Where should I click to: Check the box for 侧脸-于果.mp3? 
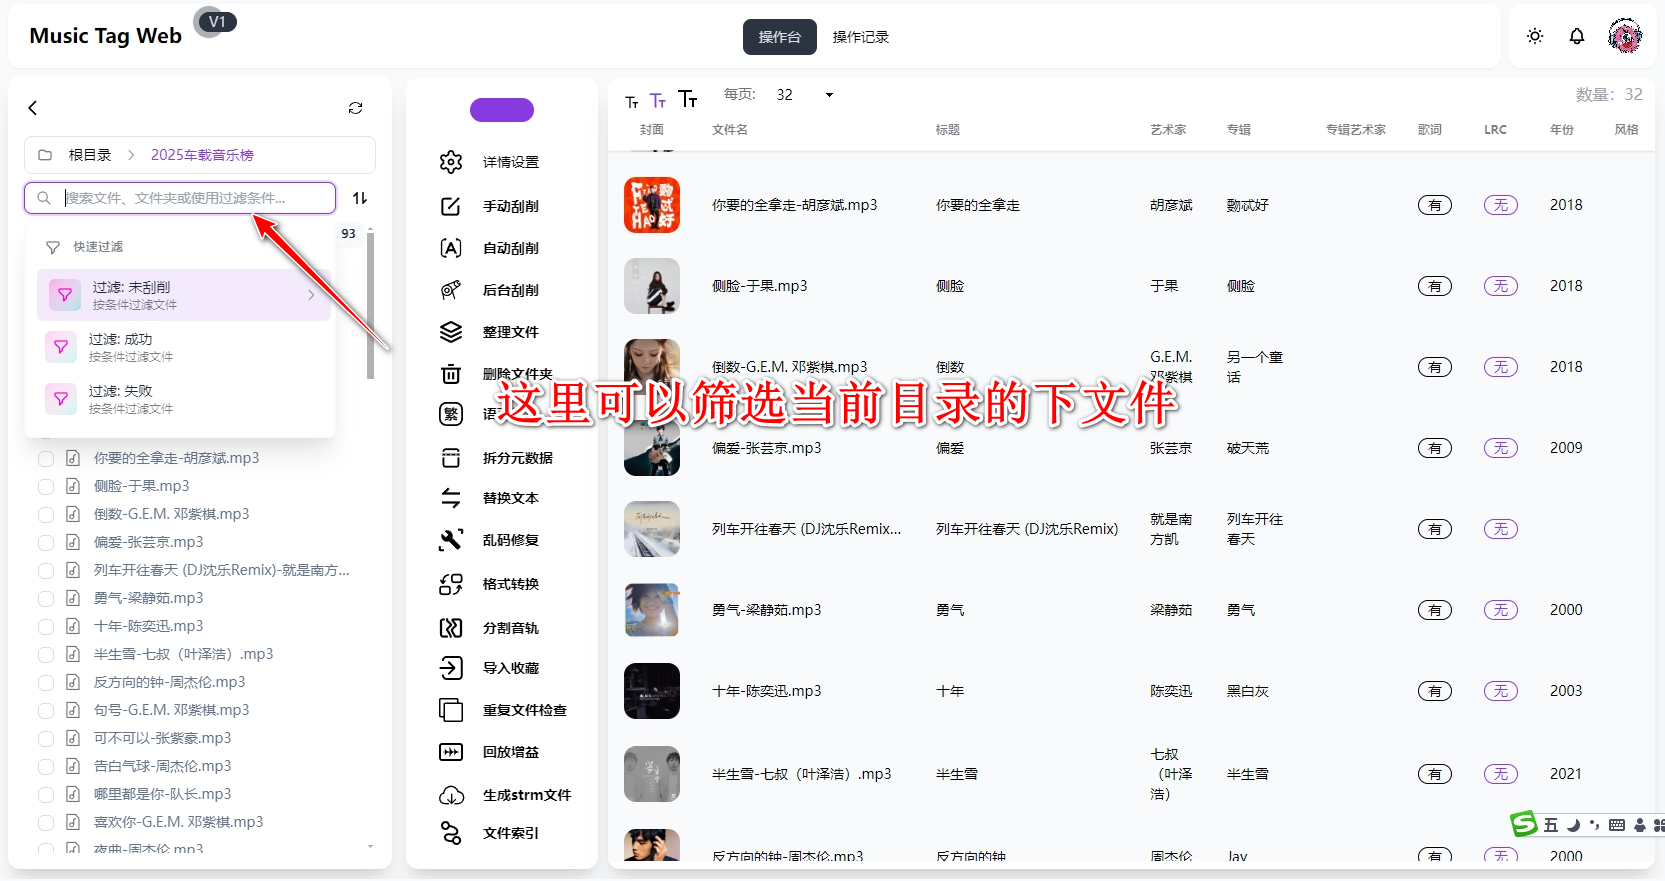[x=46, y=486]
